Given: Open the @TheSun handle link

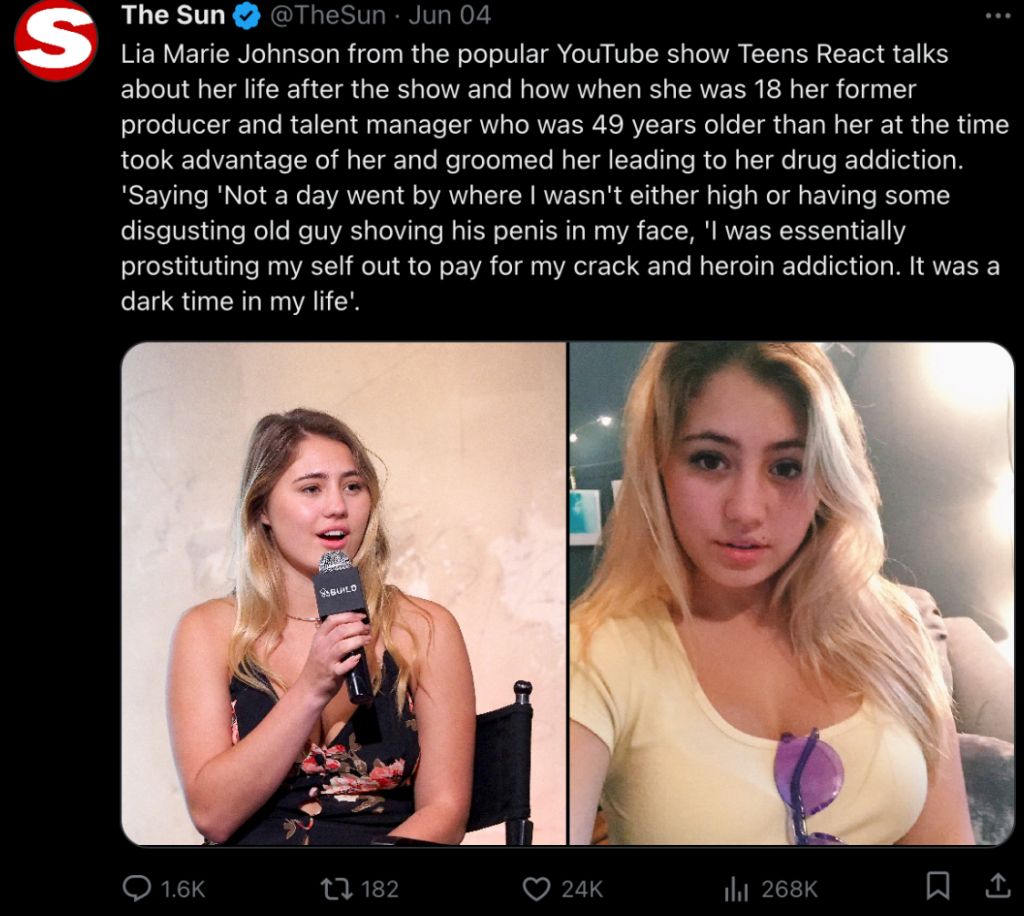Looking at the screenshot, I should (328, 16).
